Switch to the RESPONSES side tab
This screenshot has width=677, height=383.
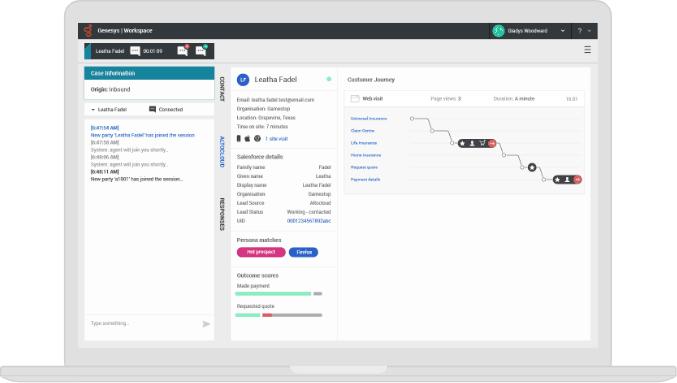[222, 214]
